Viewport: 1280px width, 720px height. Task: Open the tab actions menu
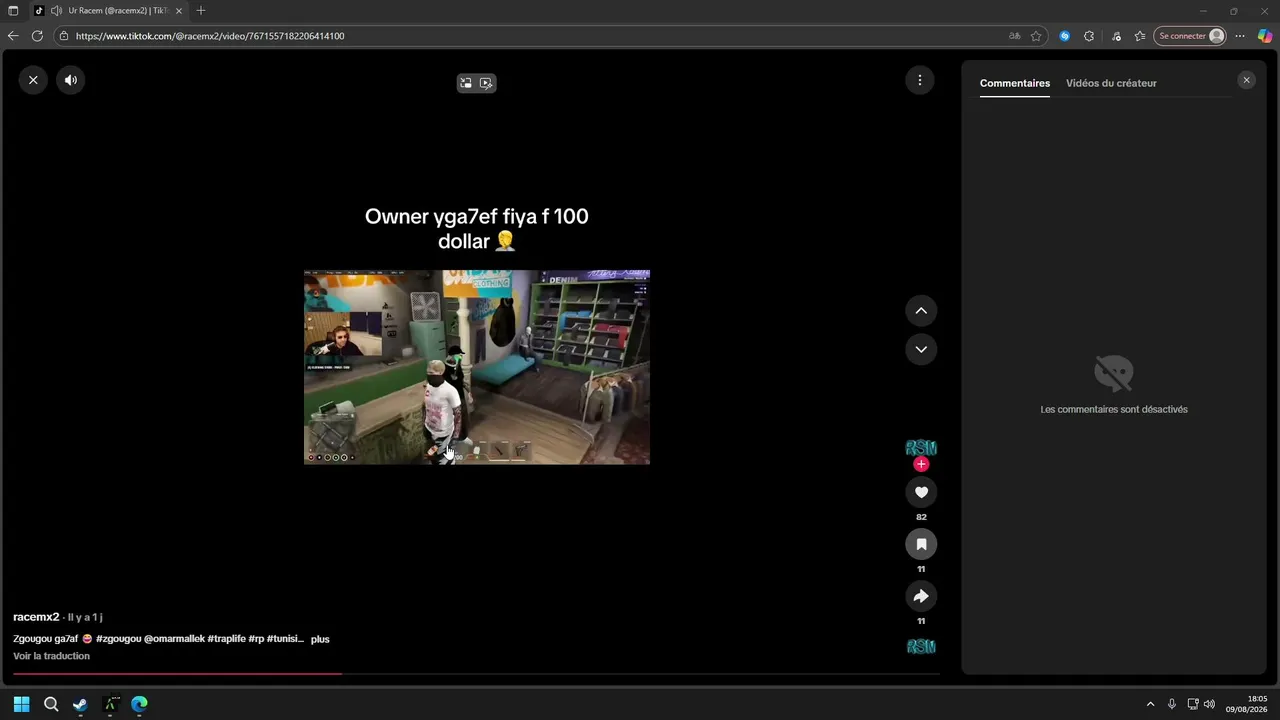point(13,11)
